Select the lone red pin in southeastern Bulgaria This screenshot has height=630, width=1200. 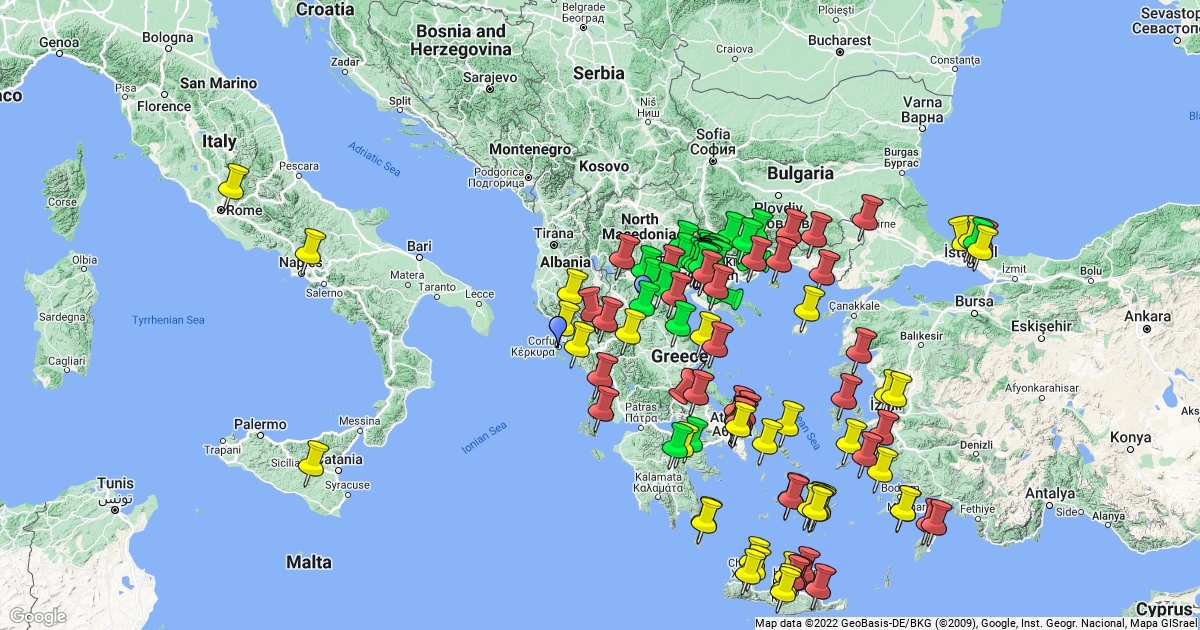tap(867, 211)
